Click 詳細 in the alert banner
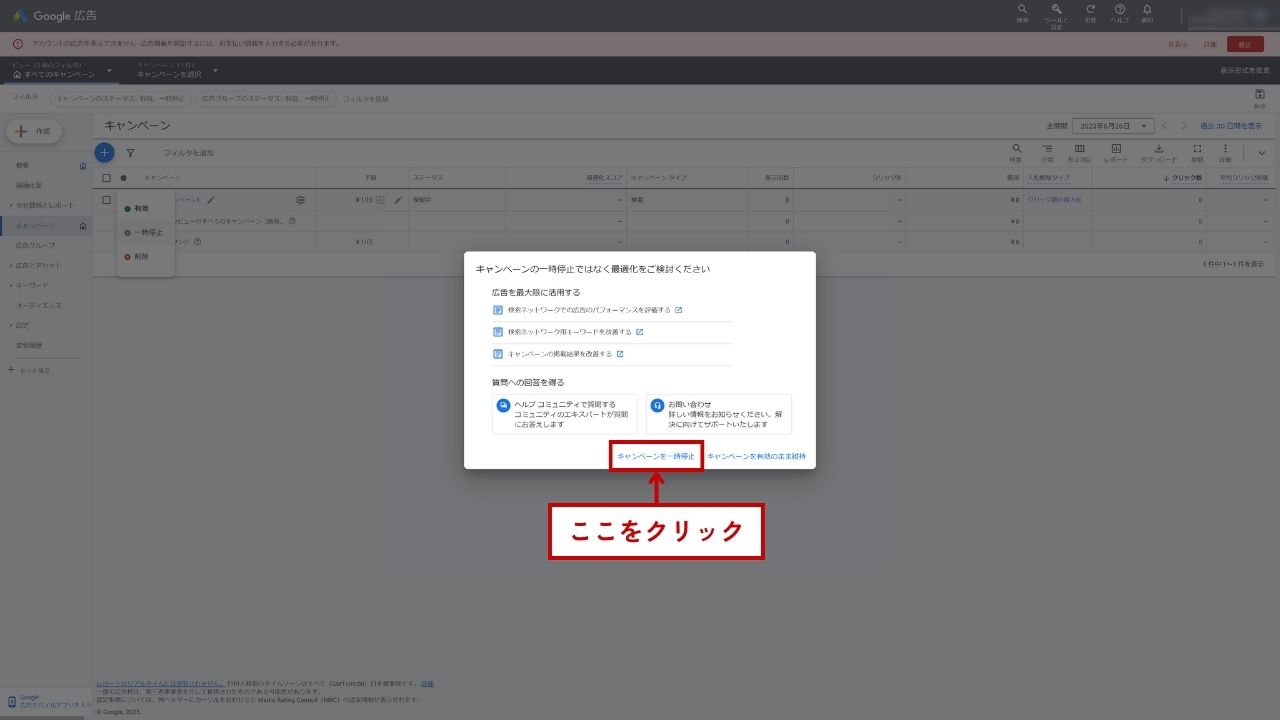 1210,44
